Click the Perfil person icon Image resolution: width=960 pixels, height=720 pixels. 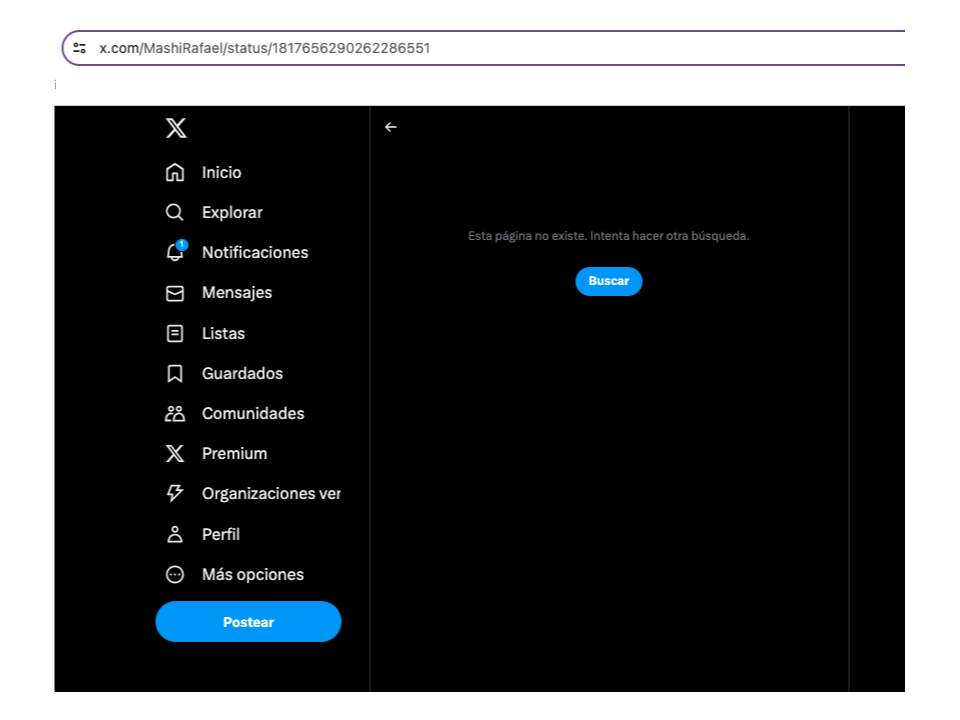click(175, 534)
